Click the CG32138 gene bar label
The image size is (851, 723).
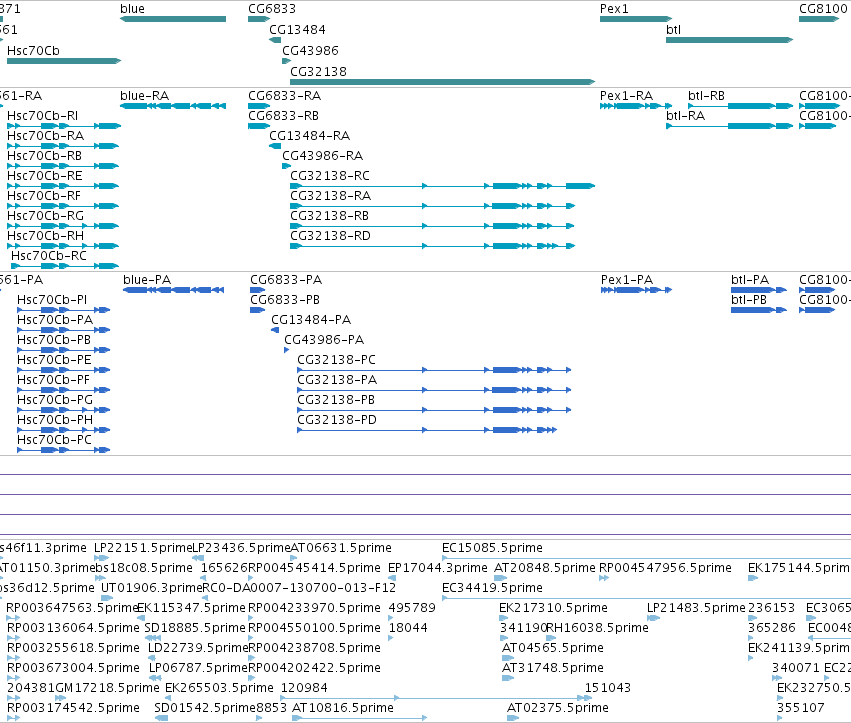[x=318, y=72]
